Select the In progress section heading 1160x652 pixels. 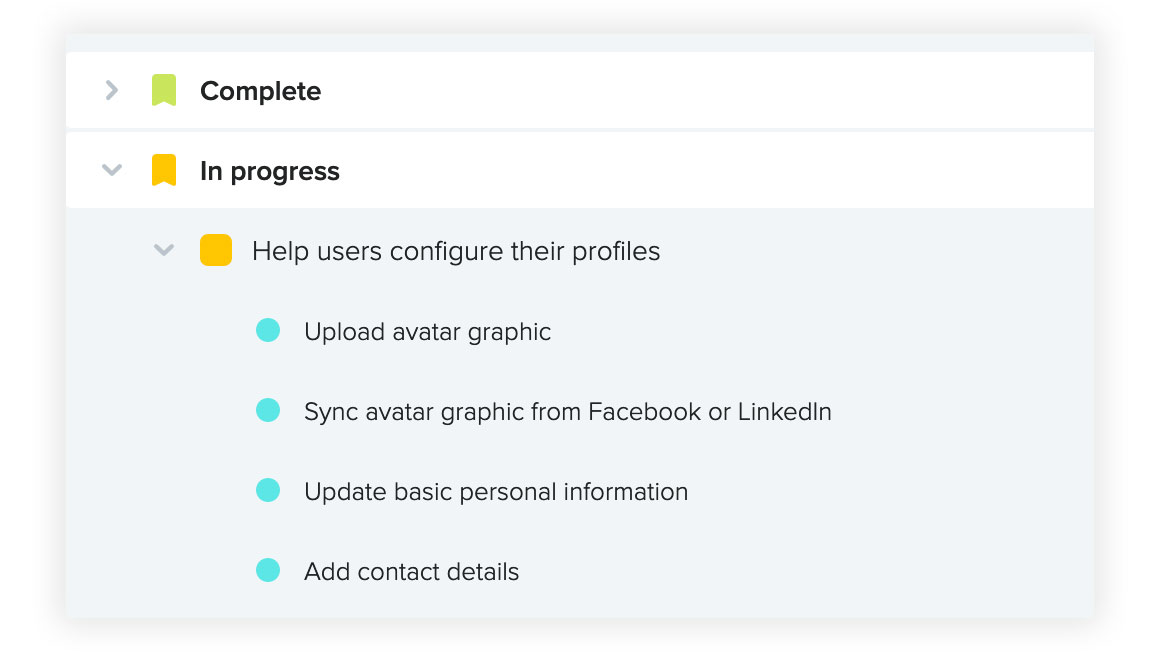tap(269, 171)
